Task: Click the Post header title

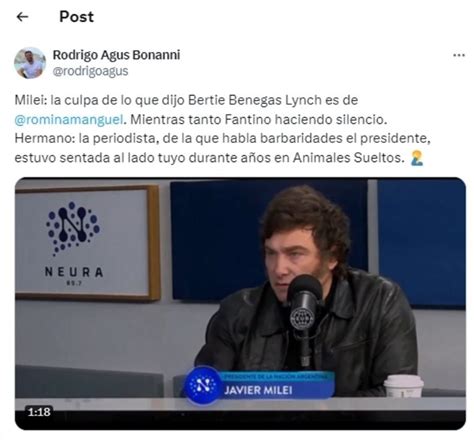Action: pyautogui.click(x=76, y=17)
